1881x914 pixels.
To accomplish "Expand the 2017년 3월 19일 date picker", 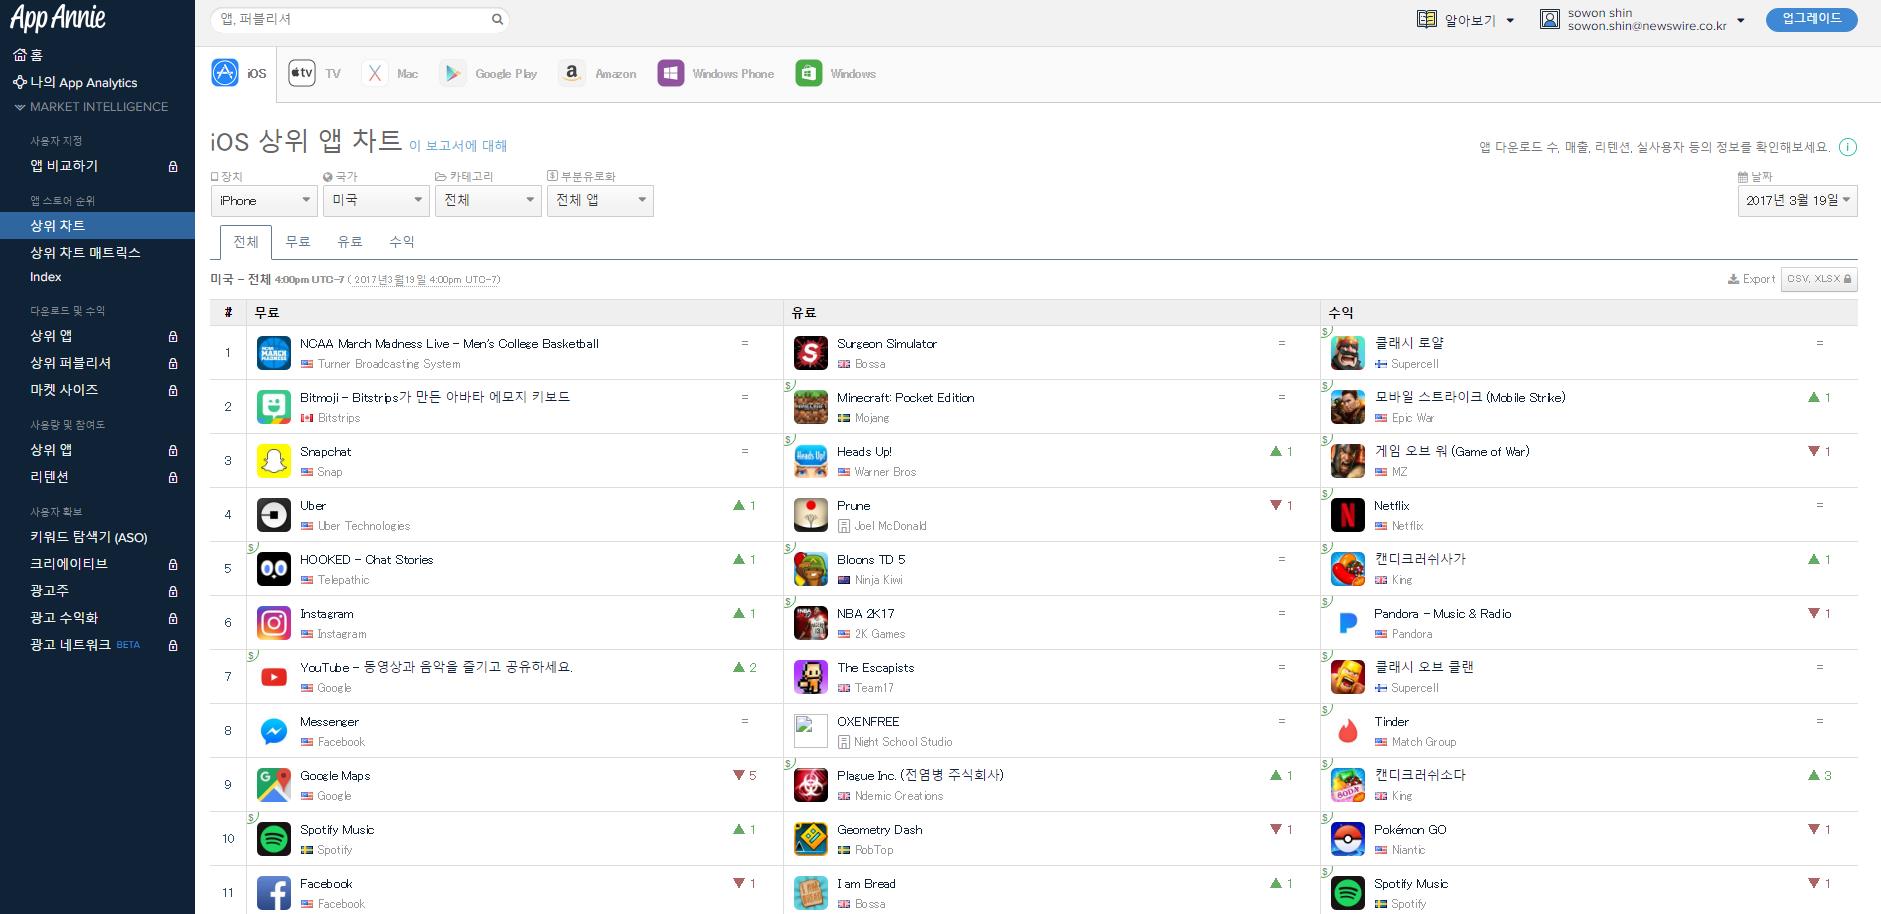I will (1797, 201).
